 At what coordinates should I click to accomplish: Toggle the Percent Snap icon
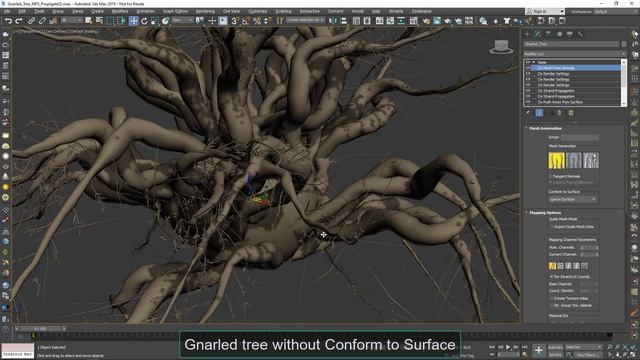click(257, 21)
